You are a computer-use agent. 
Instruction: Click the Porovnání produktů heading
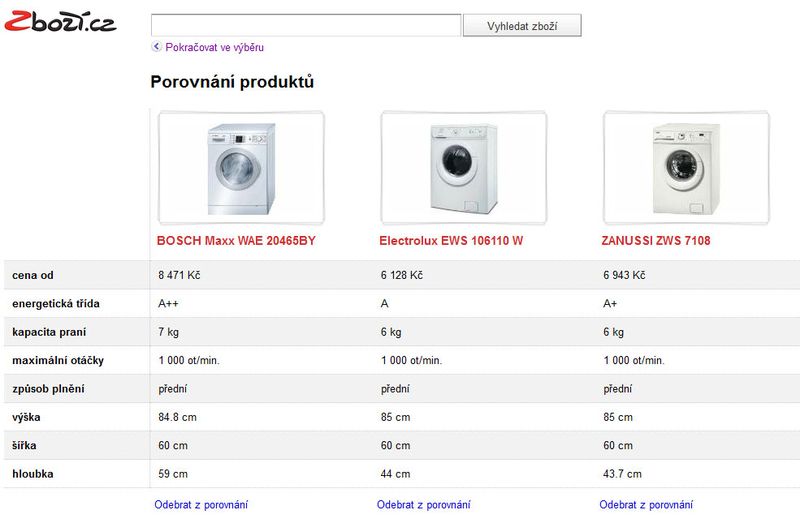point(232,82)
